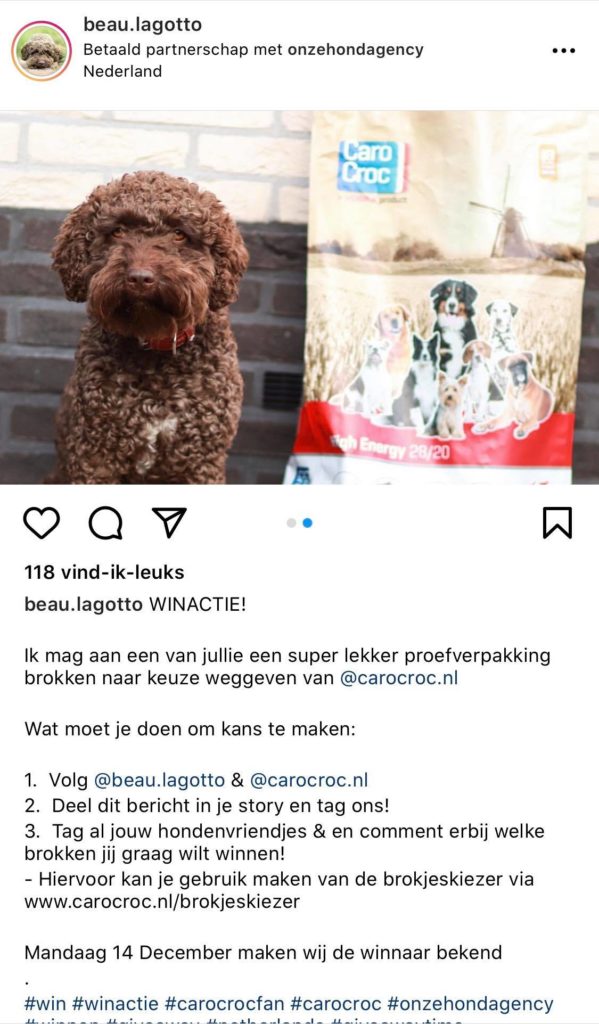Open comments via the speech bubble icon
The width and height of the screenshot is (599, 1024).
[106, 522]
